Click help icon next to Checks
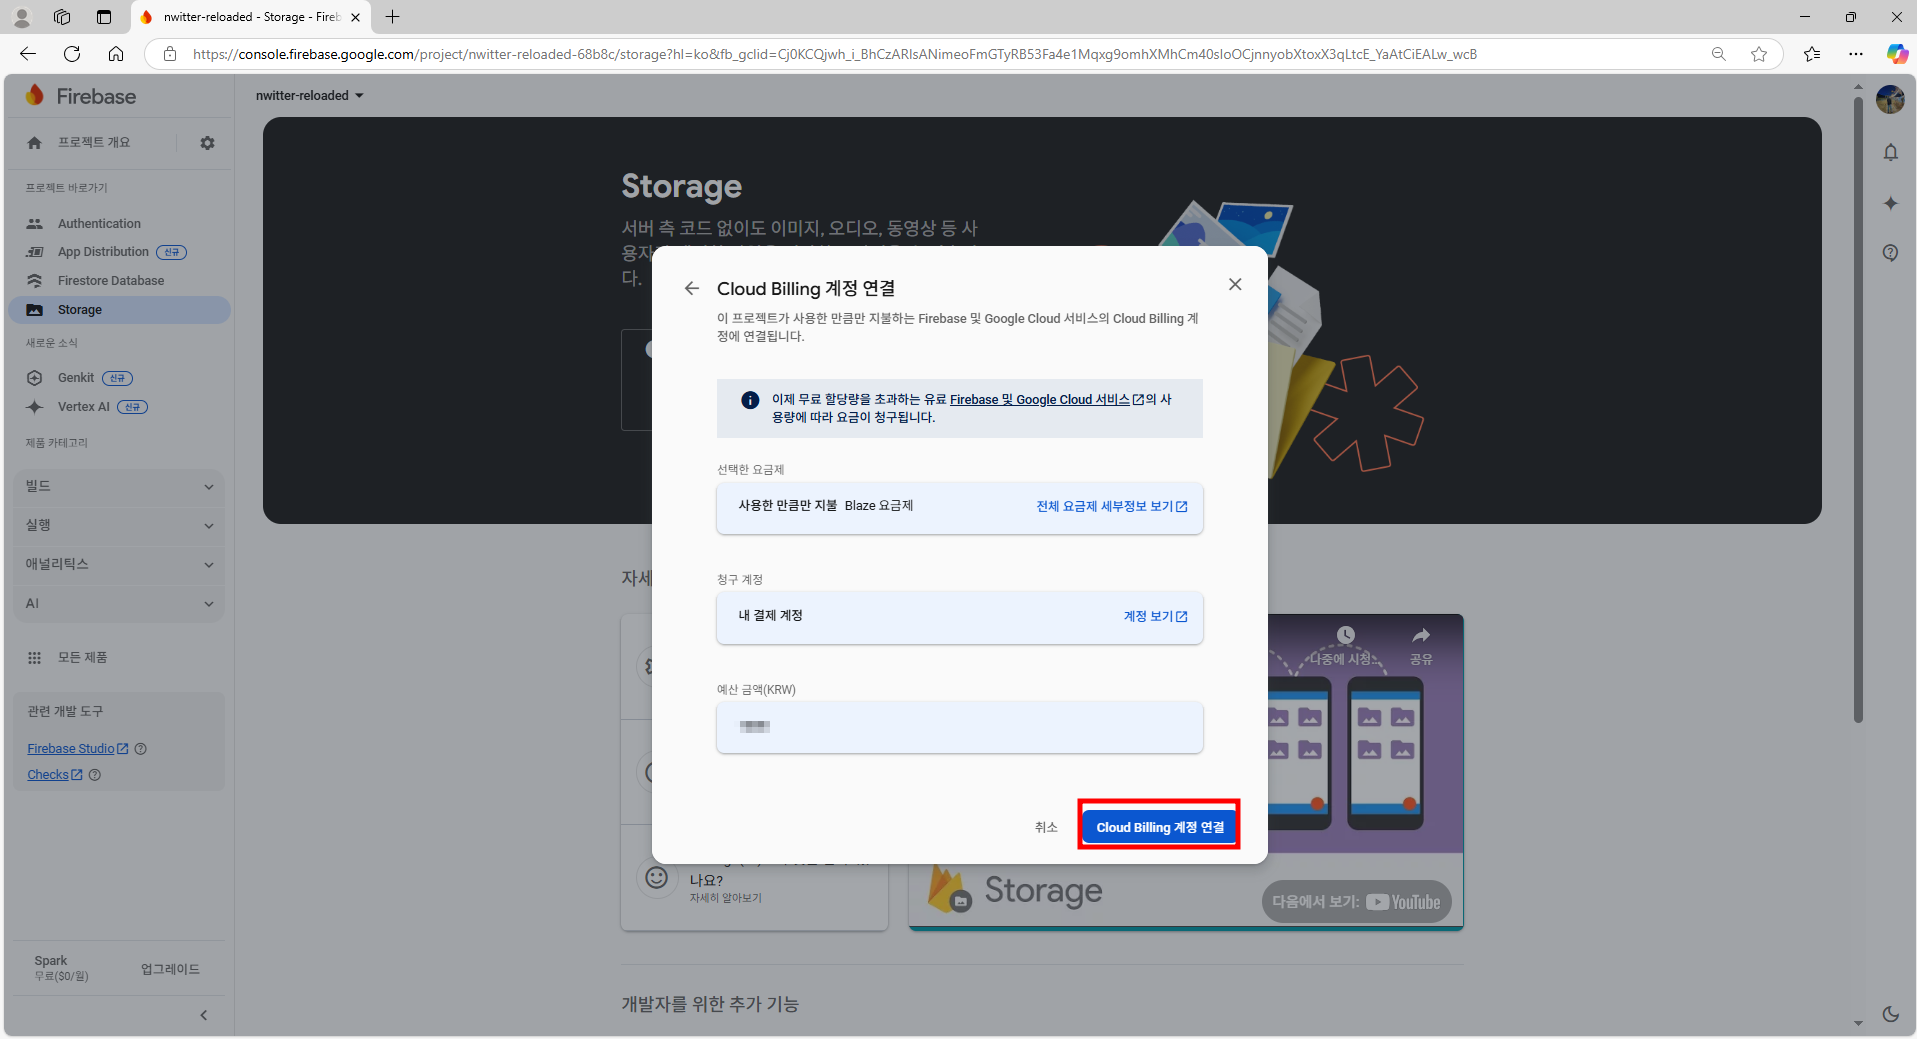The width and height of the screenshot is (1917, 1039). 95,775
